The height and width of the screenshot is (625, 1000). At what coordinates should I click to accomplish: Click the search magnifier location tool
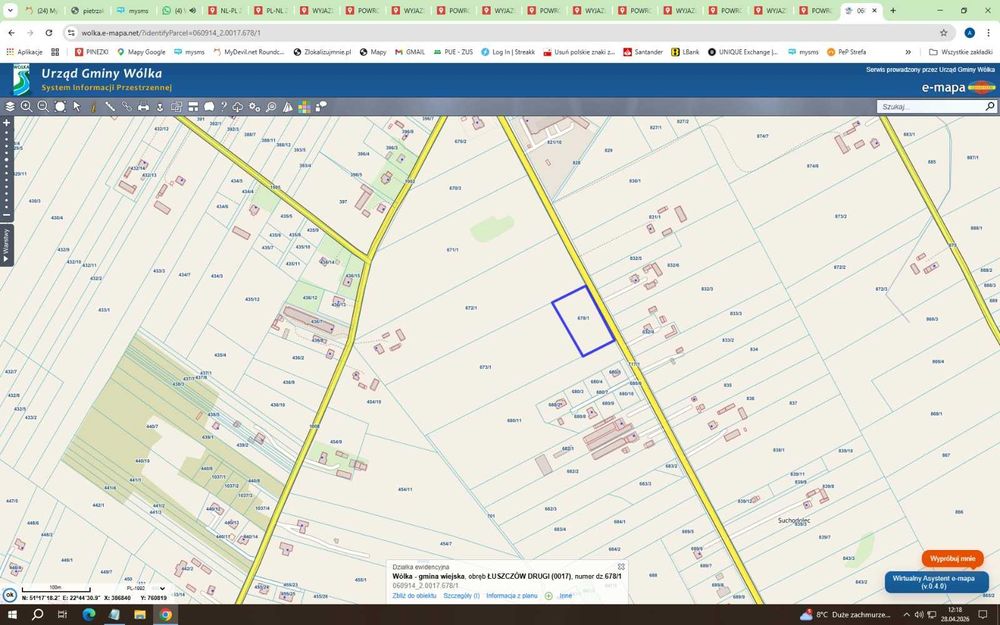pyautogui.click(x=271, y=107)
